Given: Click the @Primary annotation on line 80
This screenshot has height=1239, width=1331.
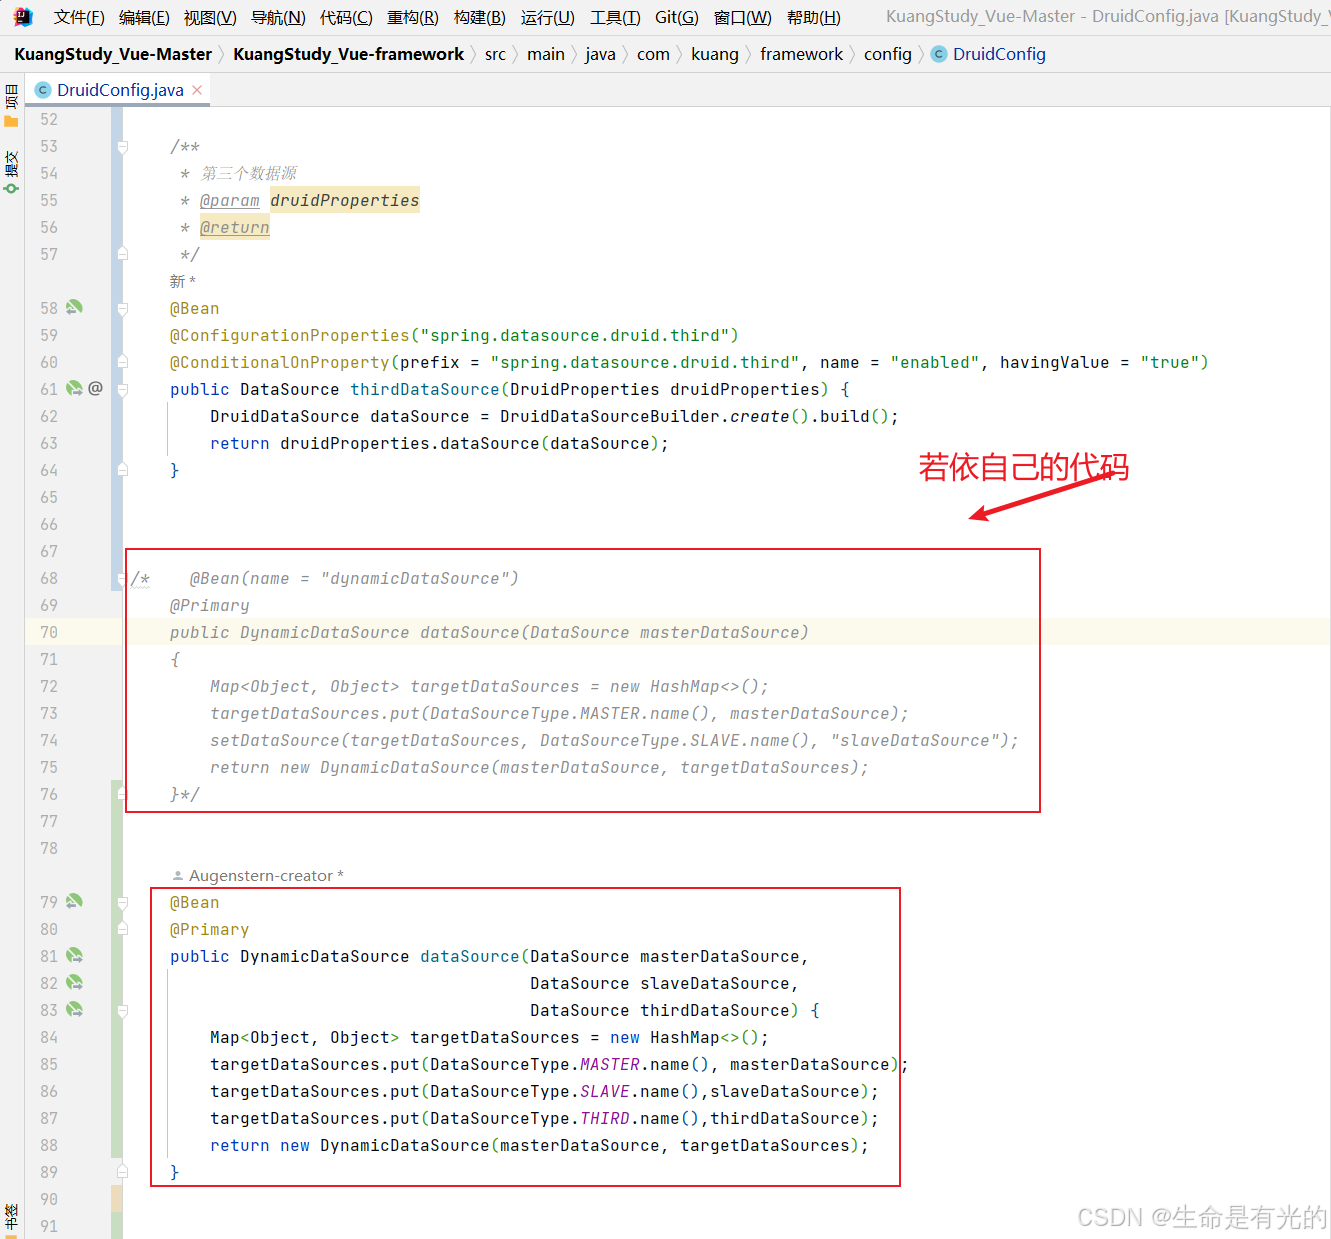Looking at the screenshot, I should click(x=210, y=929).
